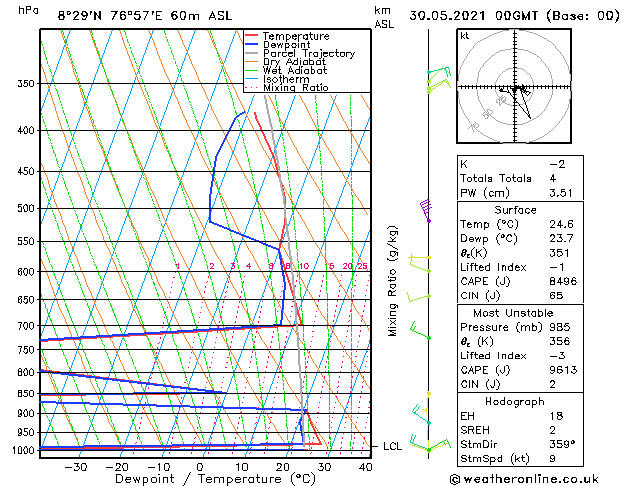Click the -30 temperature axis tick label

point(76,467)
